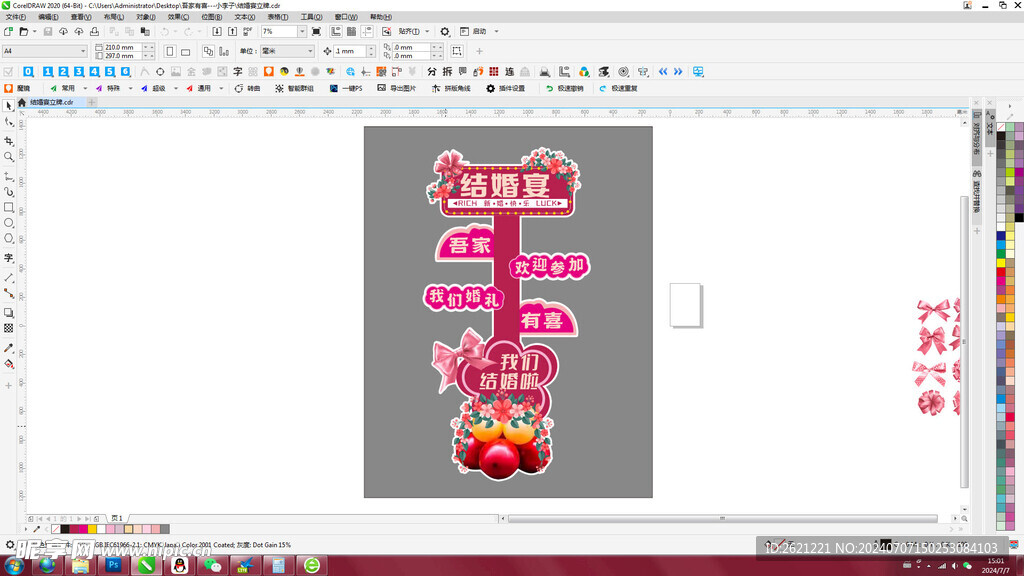
Task: Choose the Ellipse tool
Action: 9,223
